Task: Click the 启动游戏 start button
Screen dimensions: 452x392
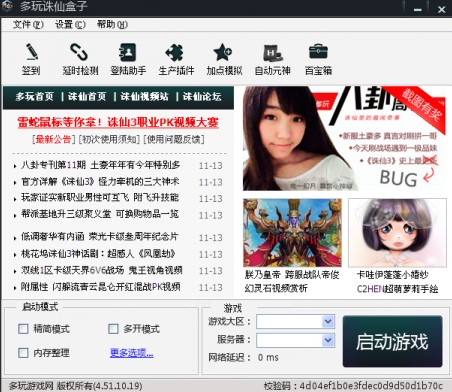Action: click(x=393, y=342)
